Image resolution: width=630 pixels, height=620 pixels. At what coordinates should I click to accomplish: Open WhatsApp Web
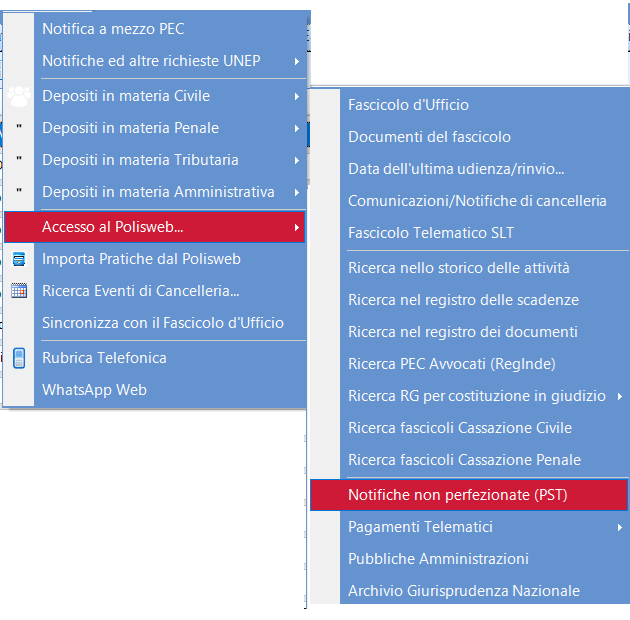click(94, 390)
